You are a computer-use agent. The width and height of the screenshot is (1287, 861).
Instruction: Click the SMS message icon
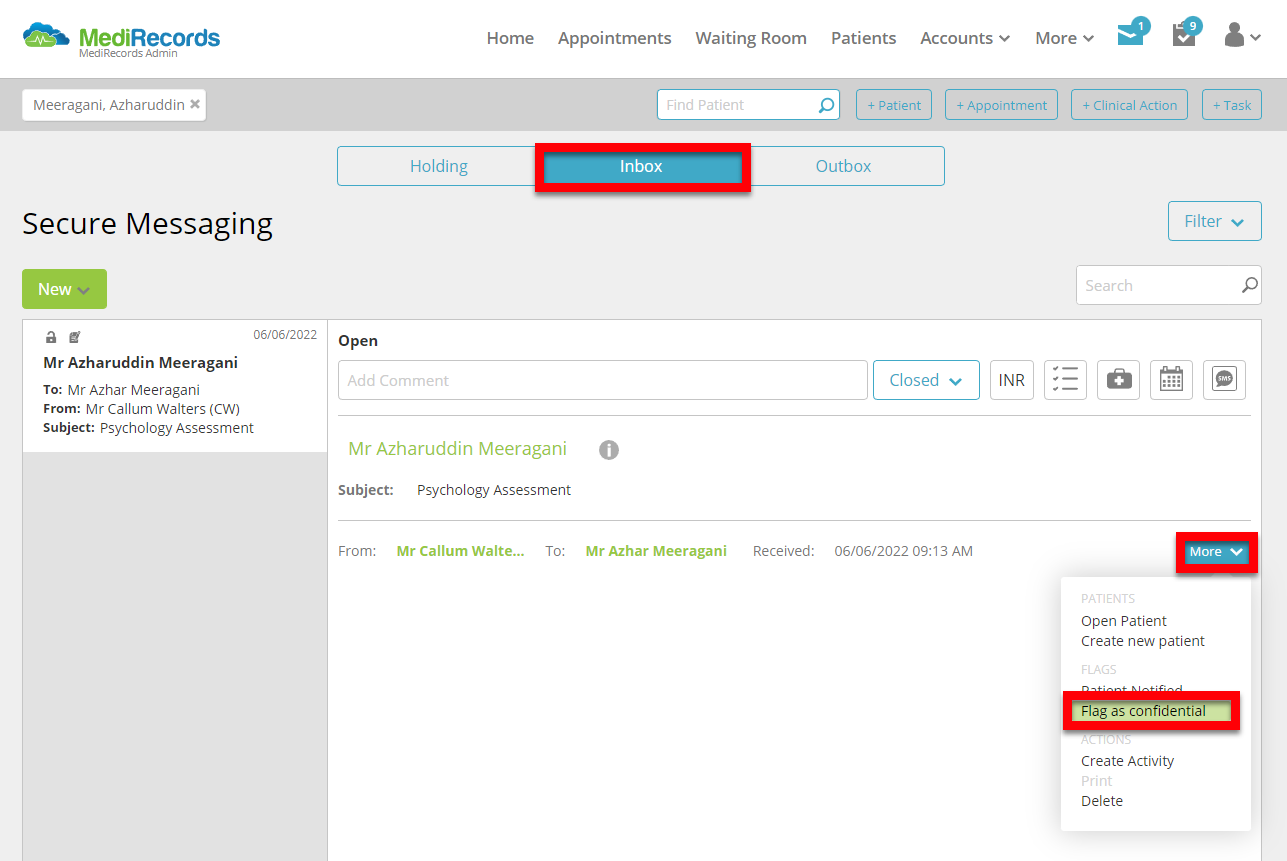point(1224,380)
